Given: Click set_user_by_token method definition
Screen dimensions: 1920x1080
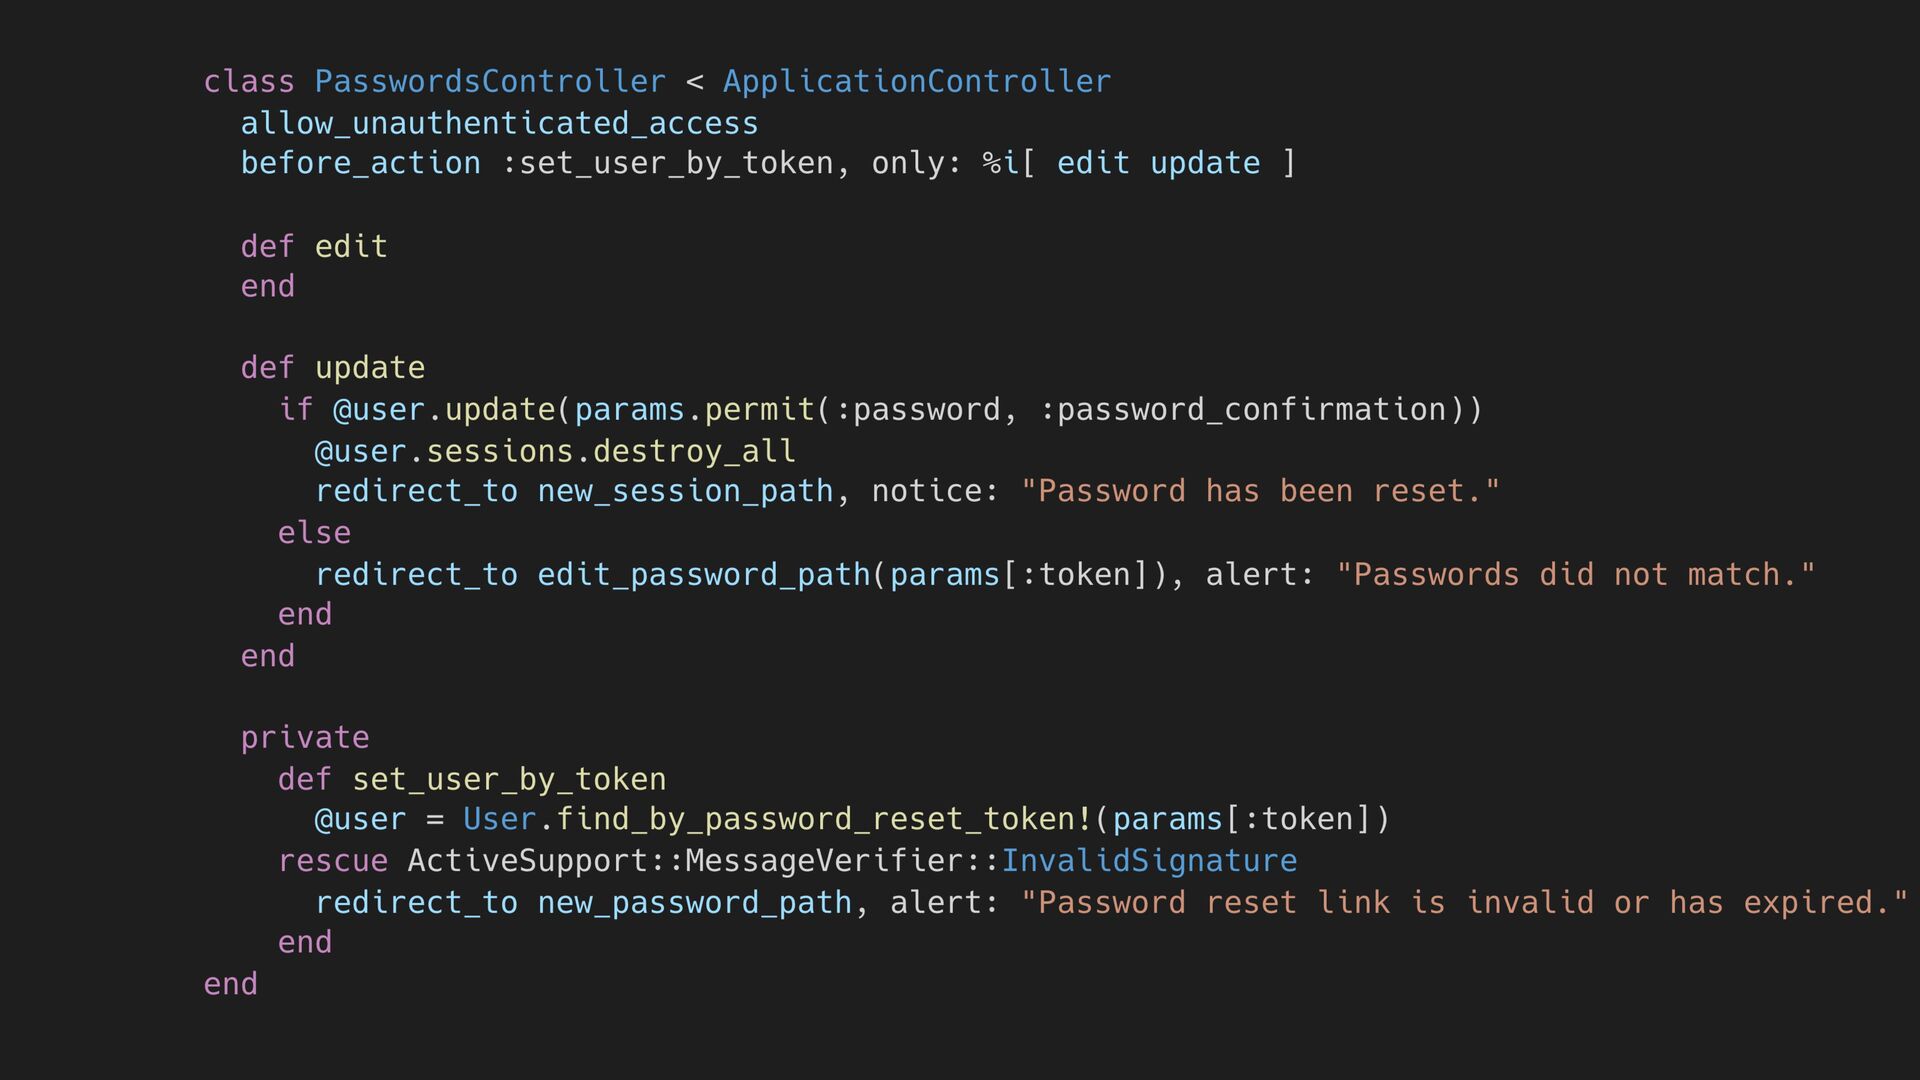Looking at the screenshot, I should tap(509, 779).
